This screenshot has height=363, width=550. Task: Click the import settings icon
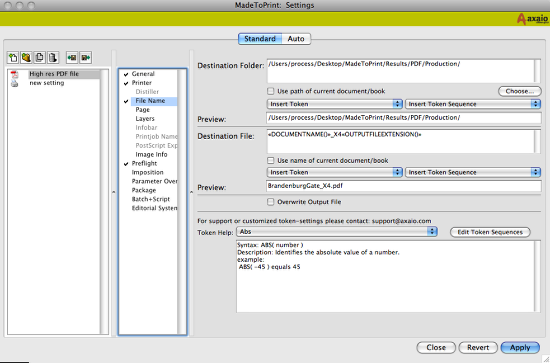[x=72, y=58]
